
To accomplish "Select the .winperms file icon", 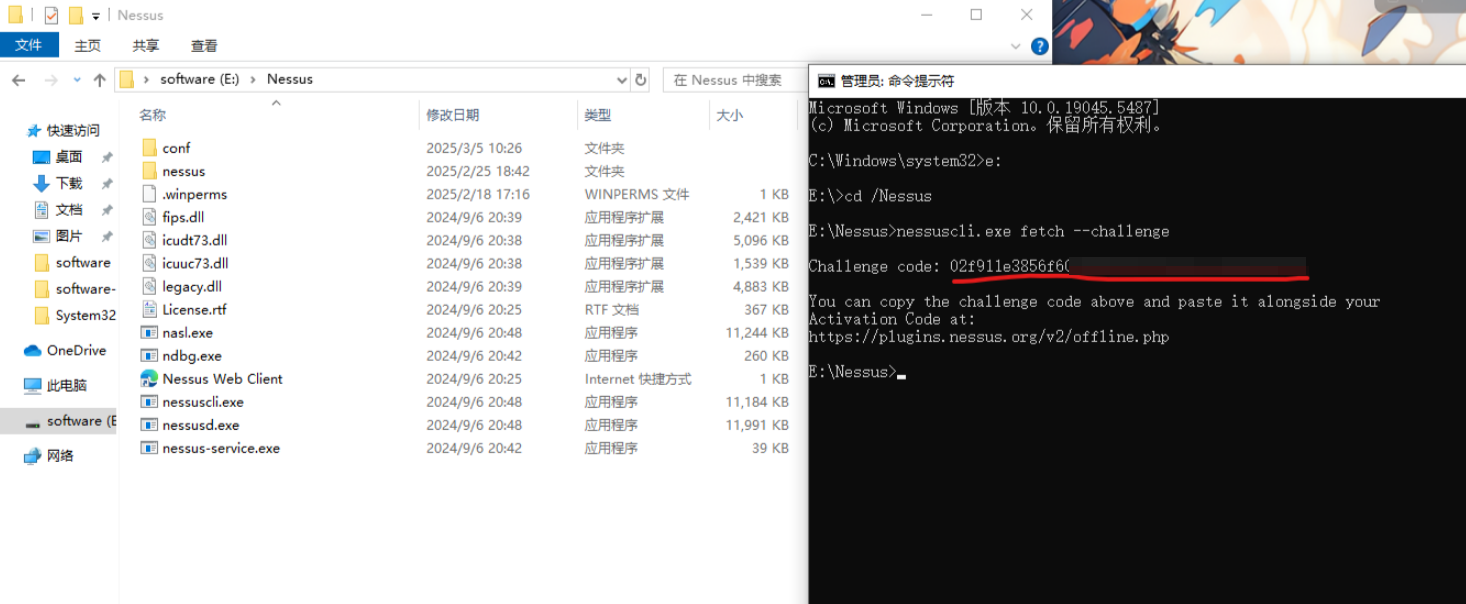I will (x=149, y=194).
